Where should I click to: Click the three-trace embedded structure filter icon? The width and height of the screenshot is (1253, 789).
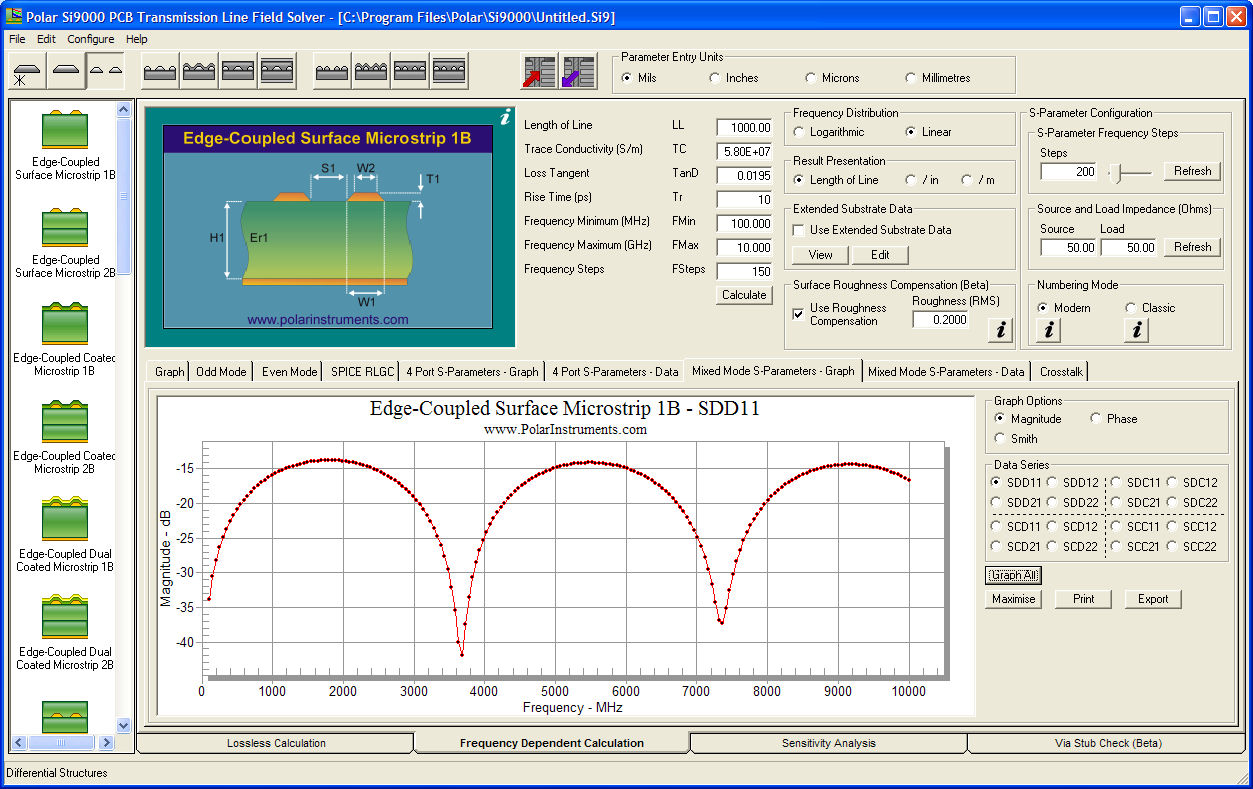[x=410, y=71]
